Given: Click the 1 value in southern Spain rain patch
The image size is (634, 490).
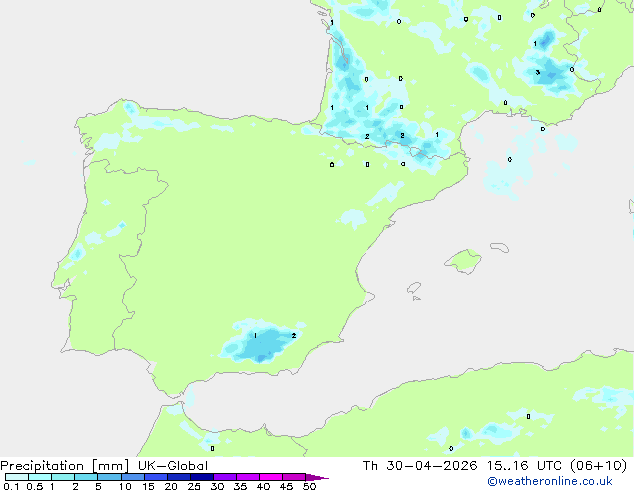Looking at the screenshot, I should (x=255, y=336).
